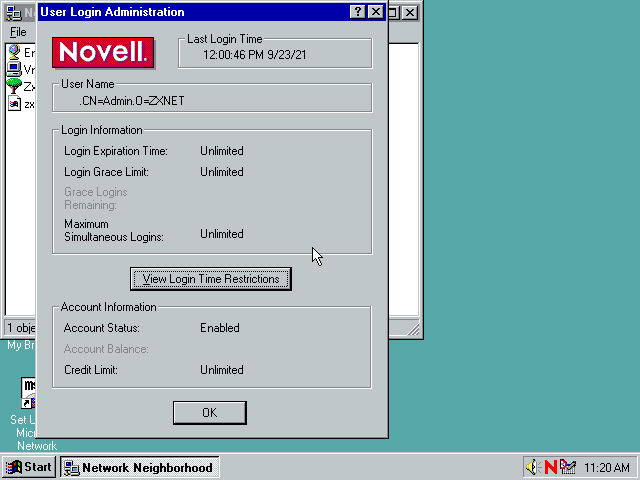Image resolution: width=640 pixels, height=480 pixels.
Task: Open the Start menu
Action: click(x=29, y=467)
